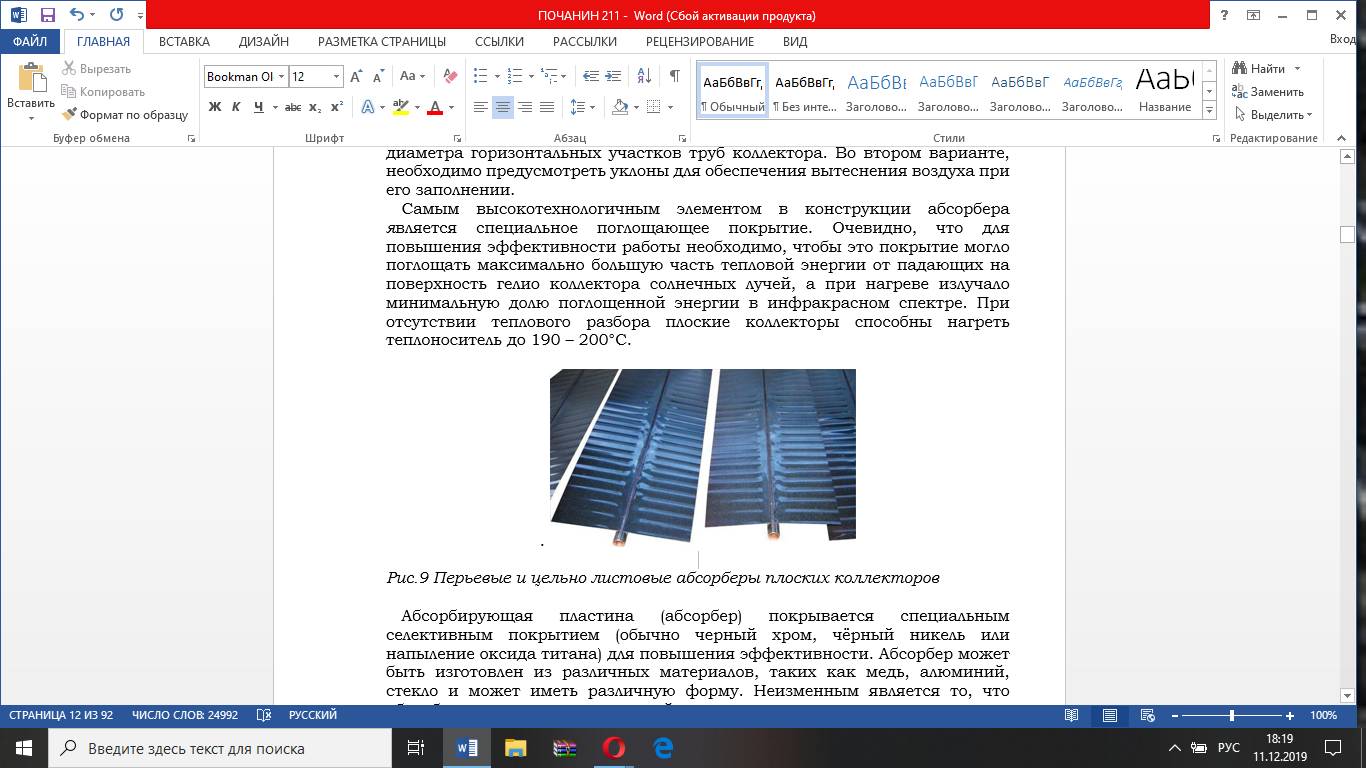The image size is (1366, 768).
Task: Increase font size with the larger A
Action: point(356,76)
